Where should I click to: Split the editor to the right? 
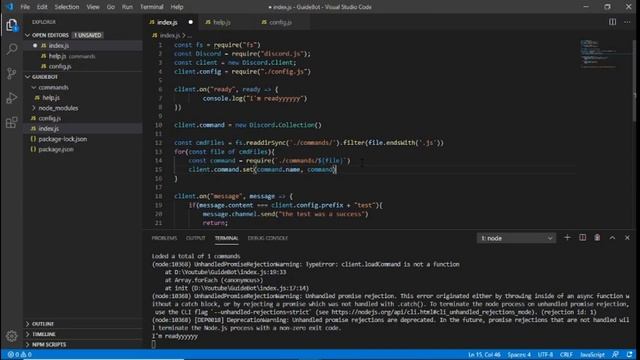[x=612, y=22]
